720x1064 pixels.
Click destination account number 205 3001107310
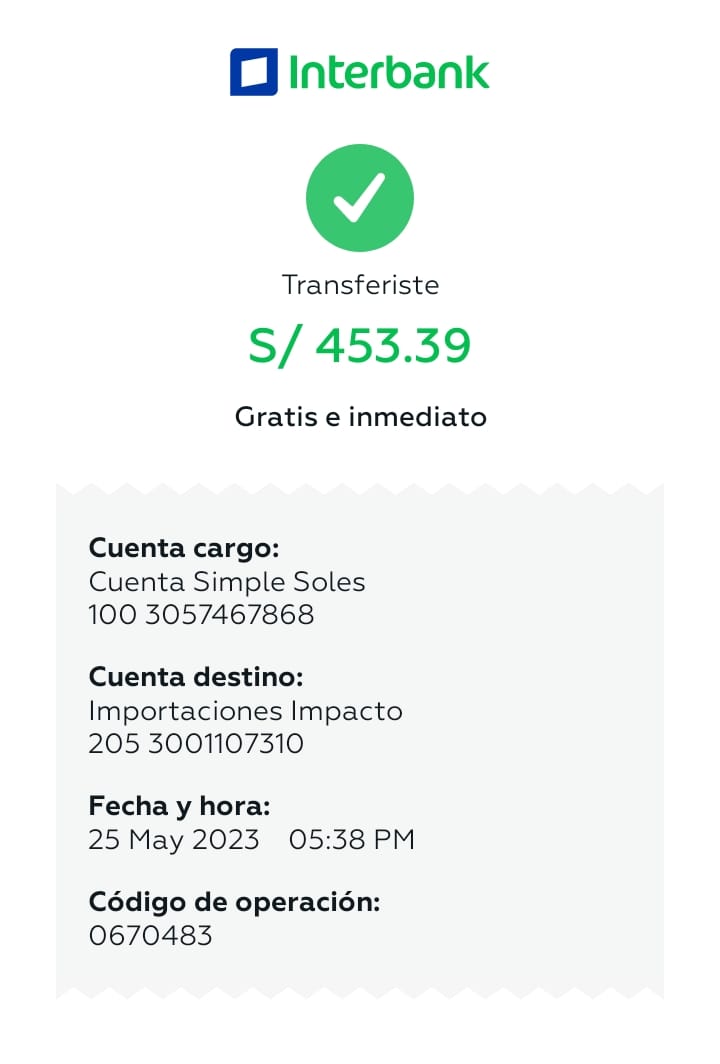[196, 744]
